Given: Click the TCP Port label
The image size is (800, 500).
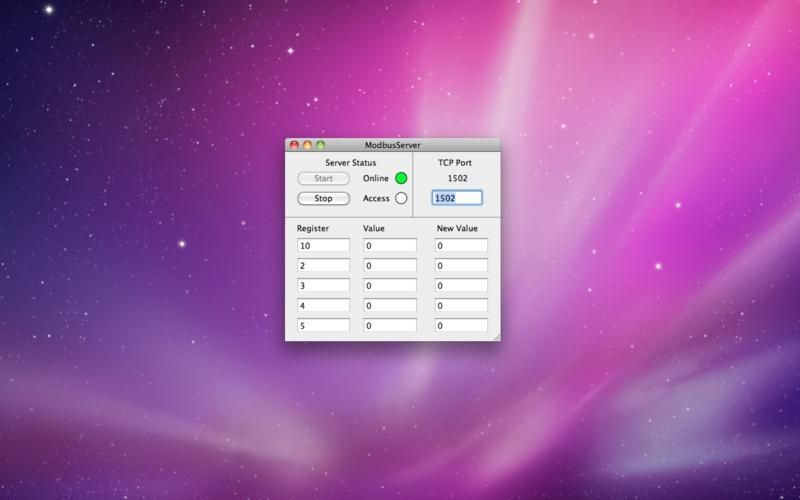Looking at the screenshot, I should (455, 163).
